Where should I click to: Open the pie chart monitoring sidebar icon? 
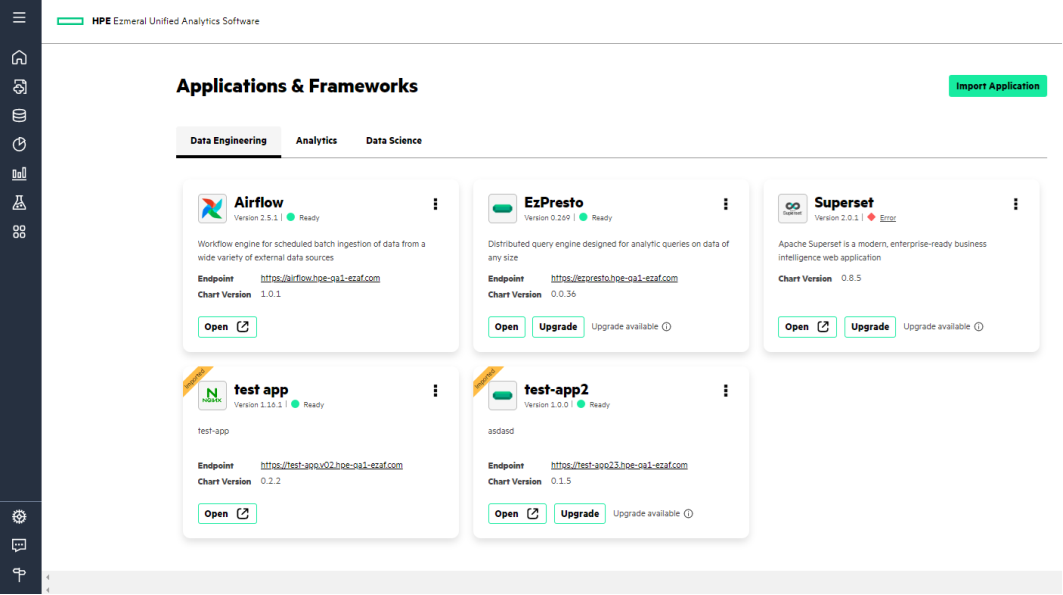(18, 143)
